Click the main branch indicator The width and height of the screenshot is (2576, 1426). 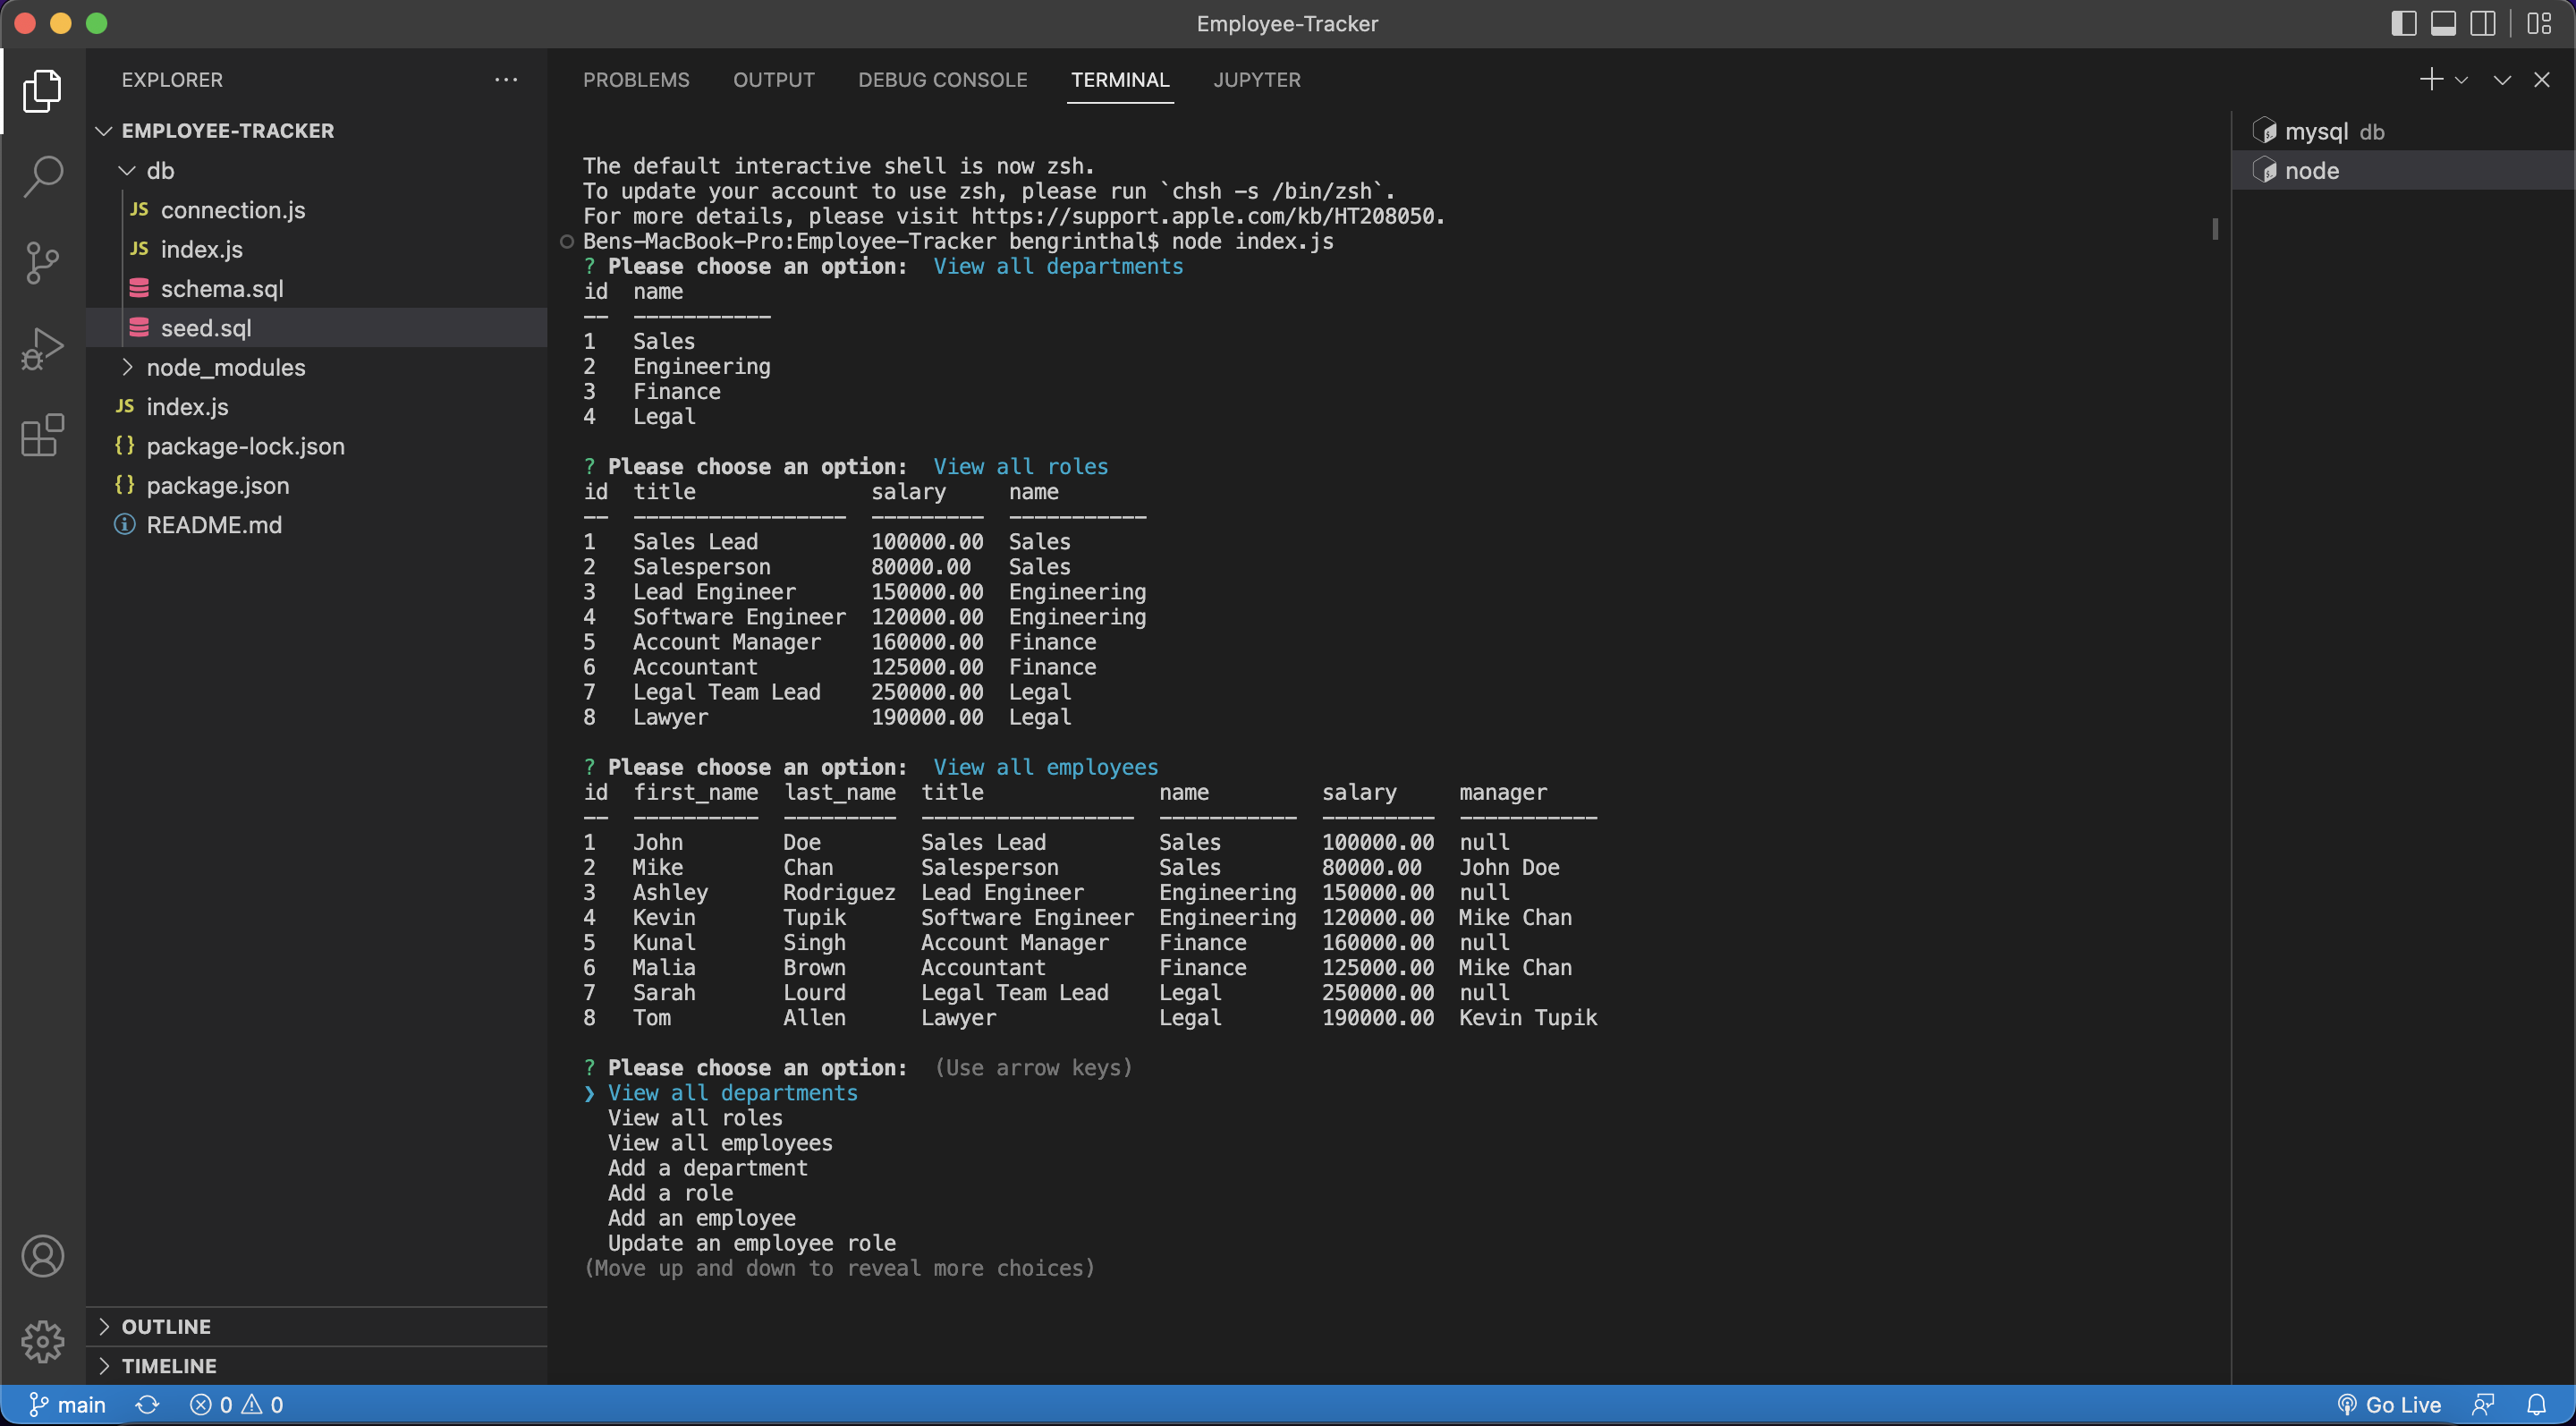point(67,1404)
